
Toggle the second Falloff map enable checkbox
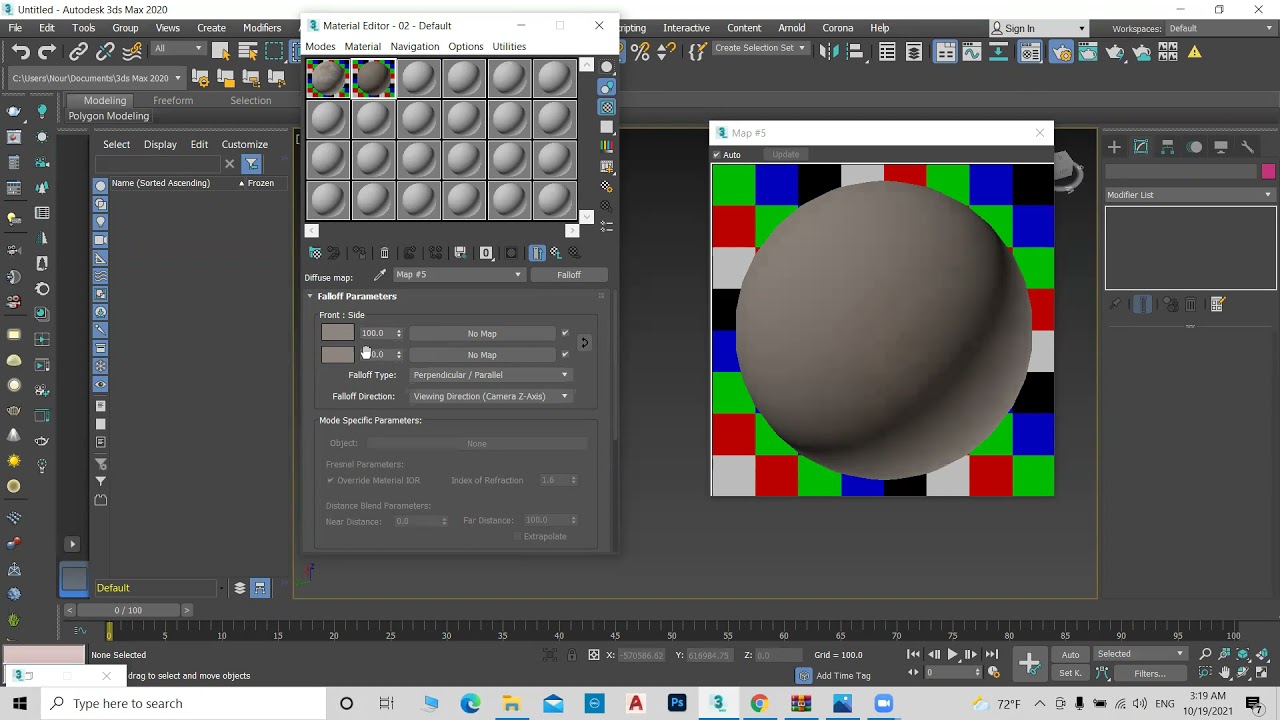tap(565, 355)
